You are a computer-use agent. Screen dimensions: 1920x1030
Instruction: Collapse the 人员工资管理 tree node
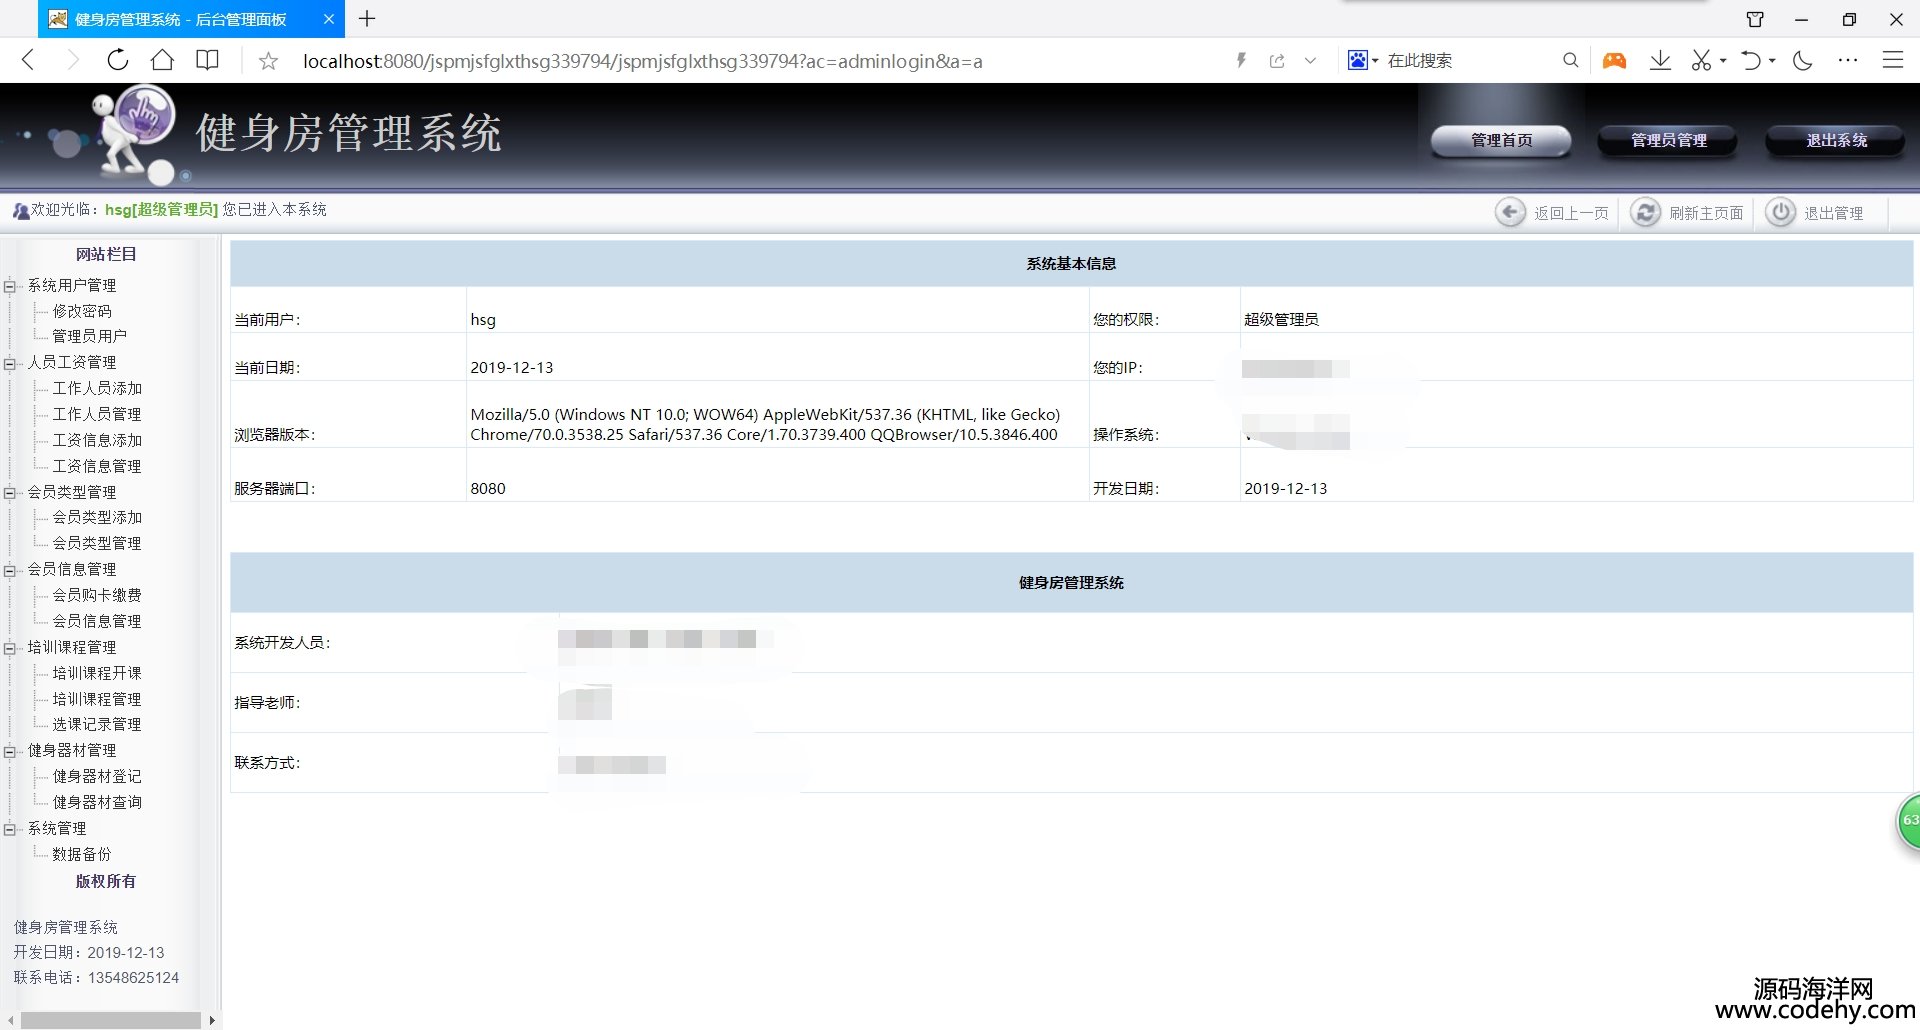click(10, 364)
